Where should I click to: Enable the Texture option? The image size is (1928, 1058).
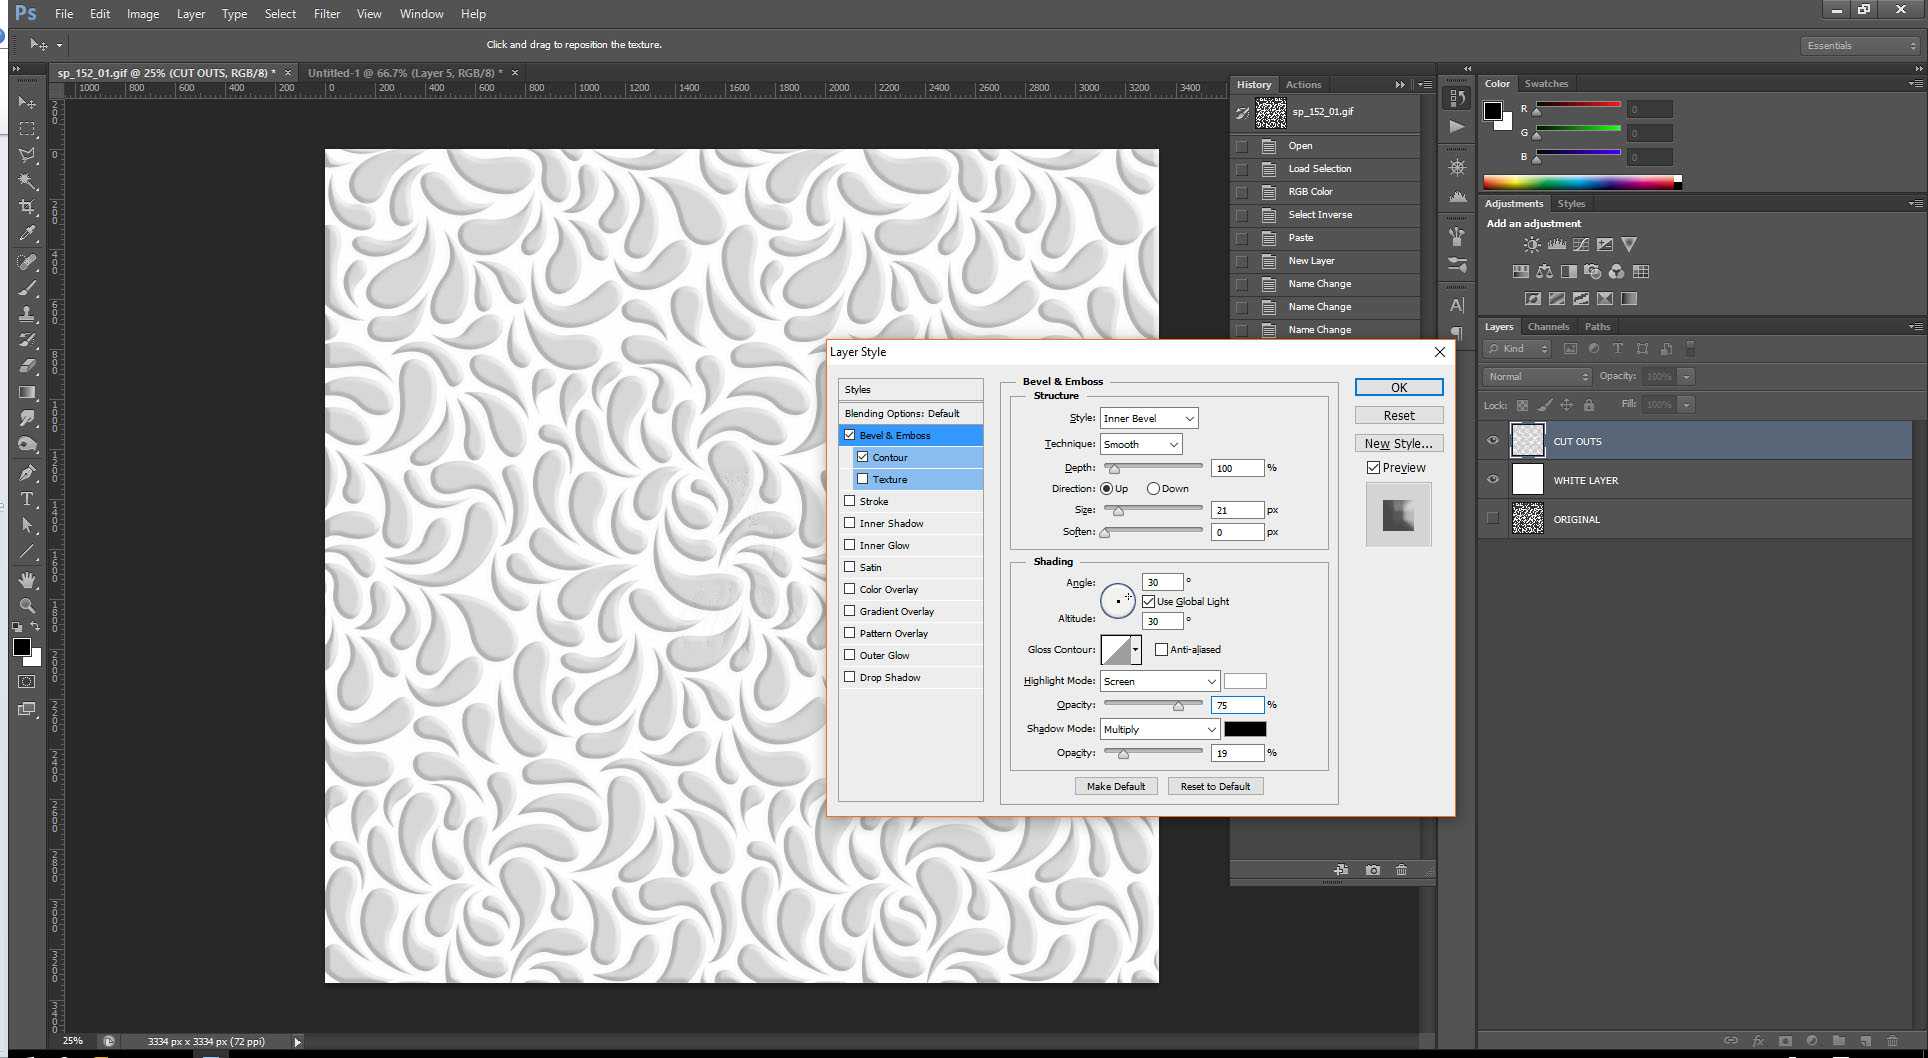click(x=863, y=479)
